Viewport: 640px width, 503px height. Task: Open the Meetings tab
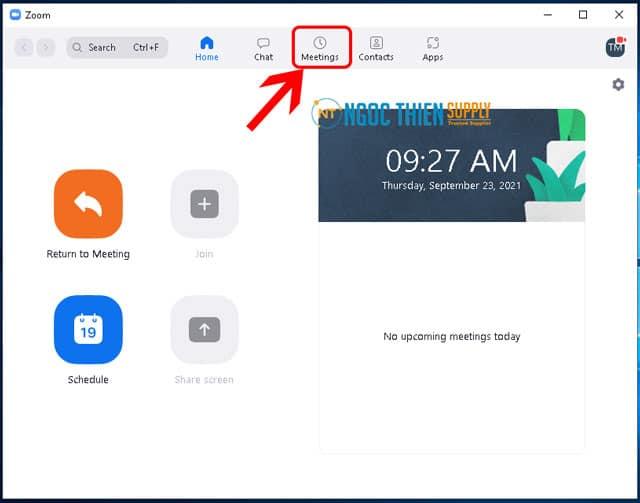pos(320,49)
